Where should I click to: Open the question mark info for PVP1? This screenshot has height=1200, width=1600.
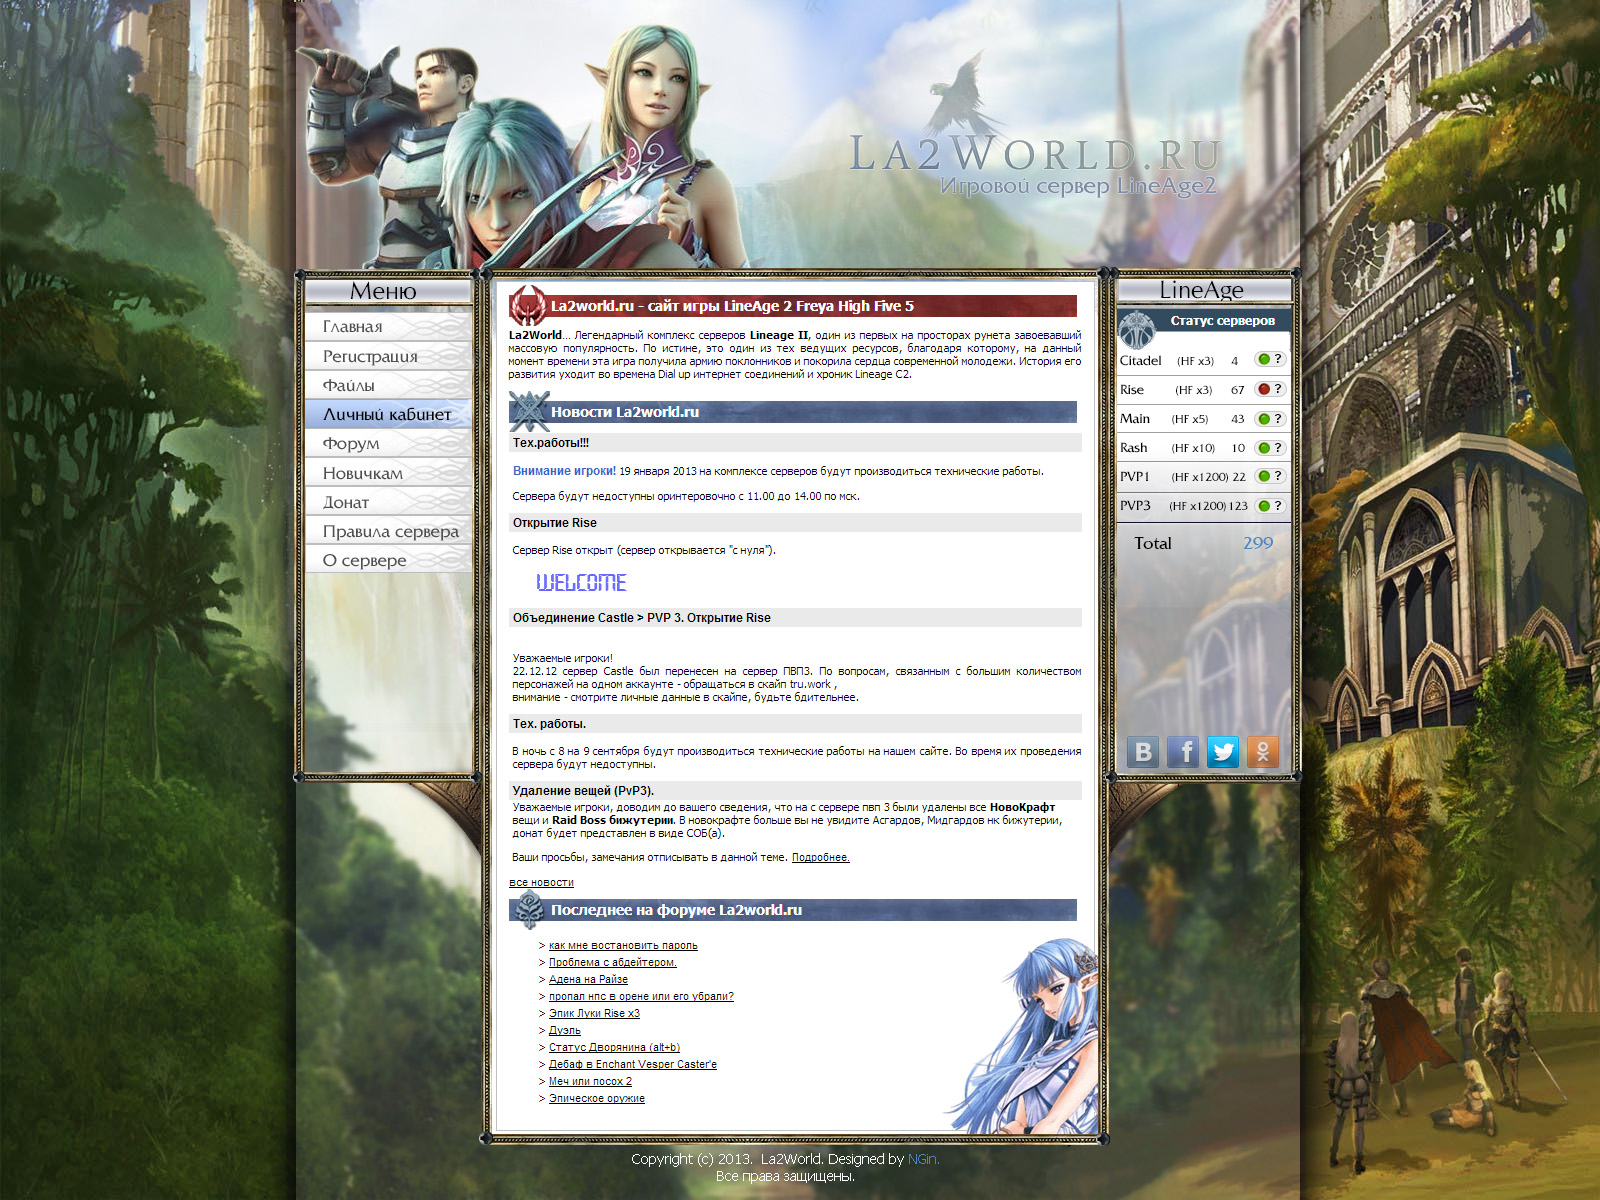(x=1278, y=476)
